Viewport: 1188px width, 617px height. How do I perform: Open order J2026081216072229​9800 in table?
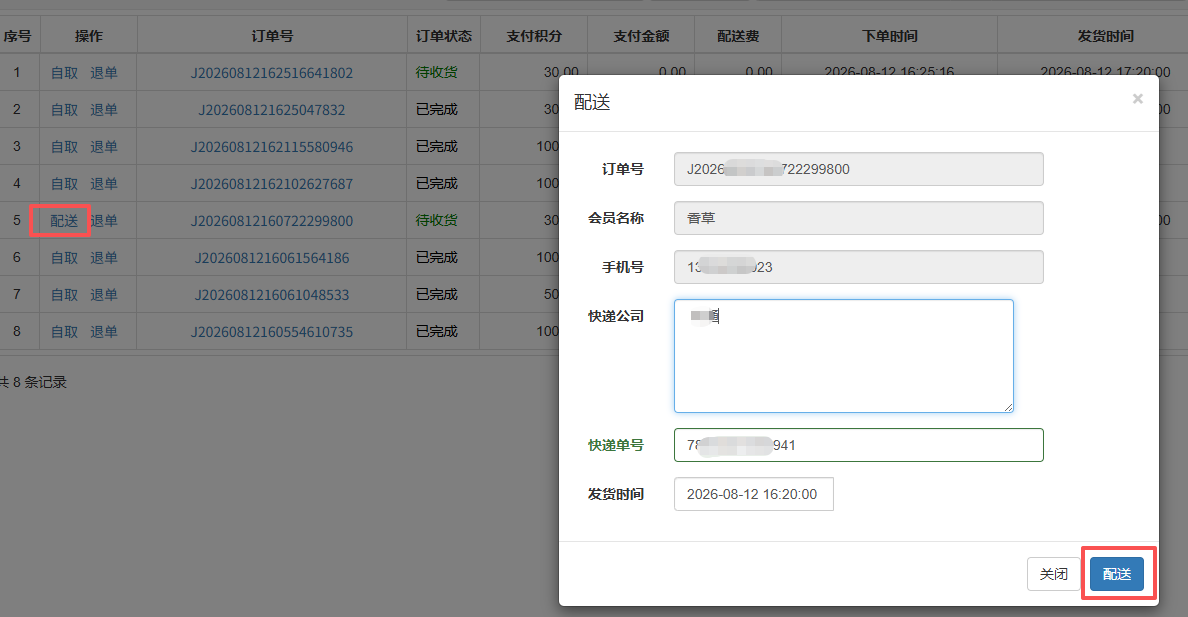coord(272,221)
